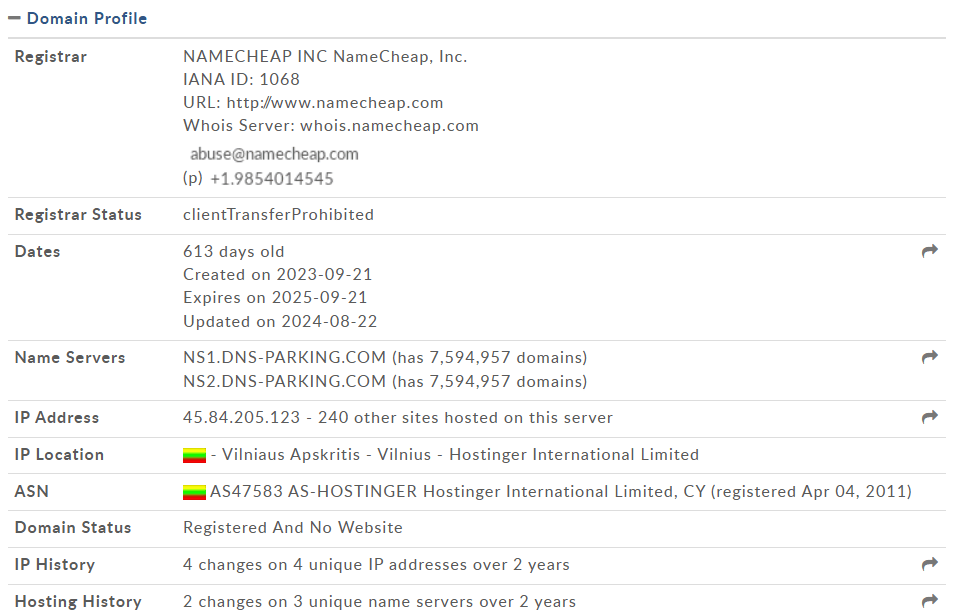Image resolution: width=969 pixels, height=616 pixels.
Task: Select the whois.namecheap.com server text
Action: [x=389, y=126]
